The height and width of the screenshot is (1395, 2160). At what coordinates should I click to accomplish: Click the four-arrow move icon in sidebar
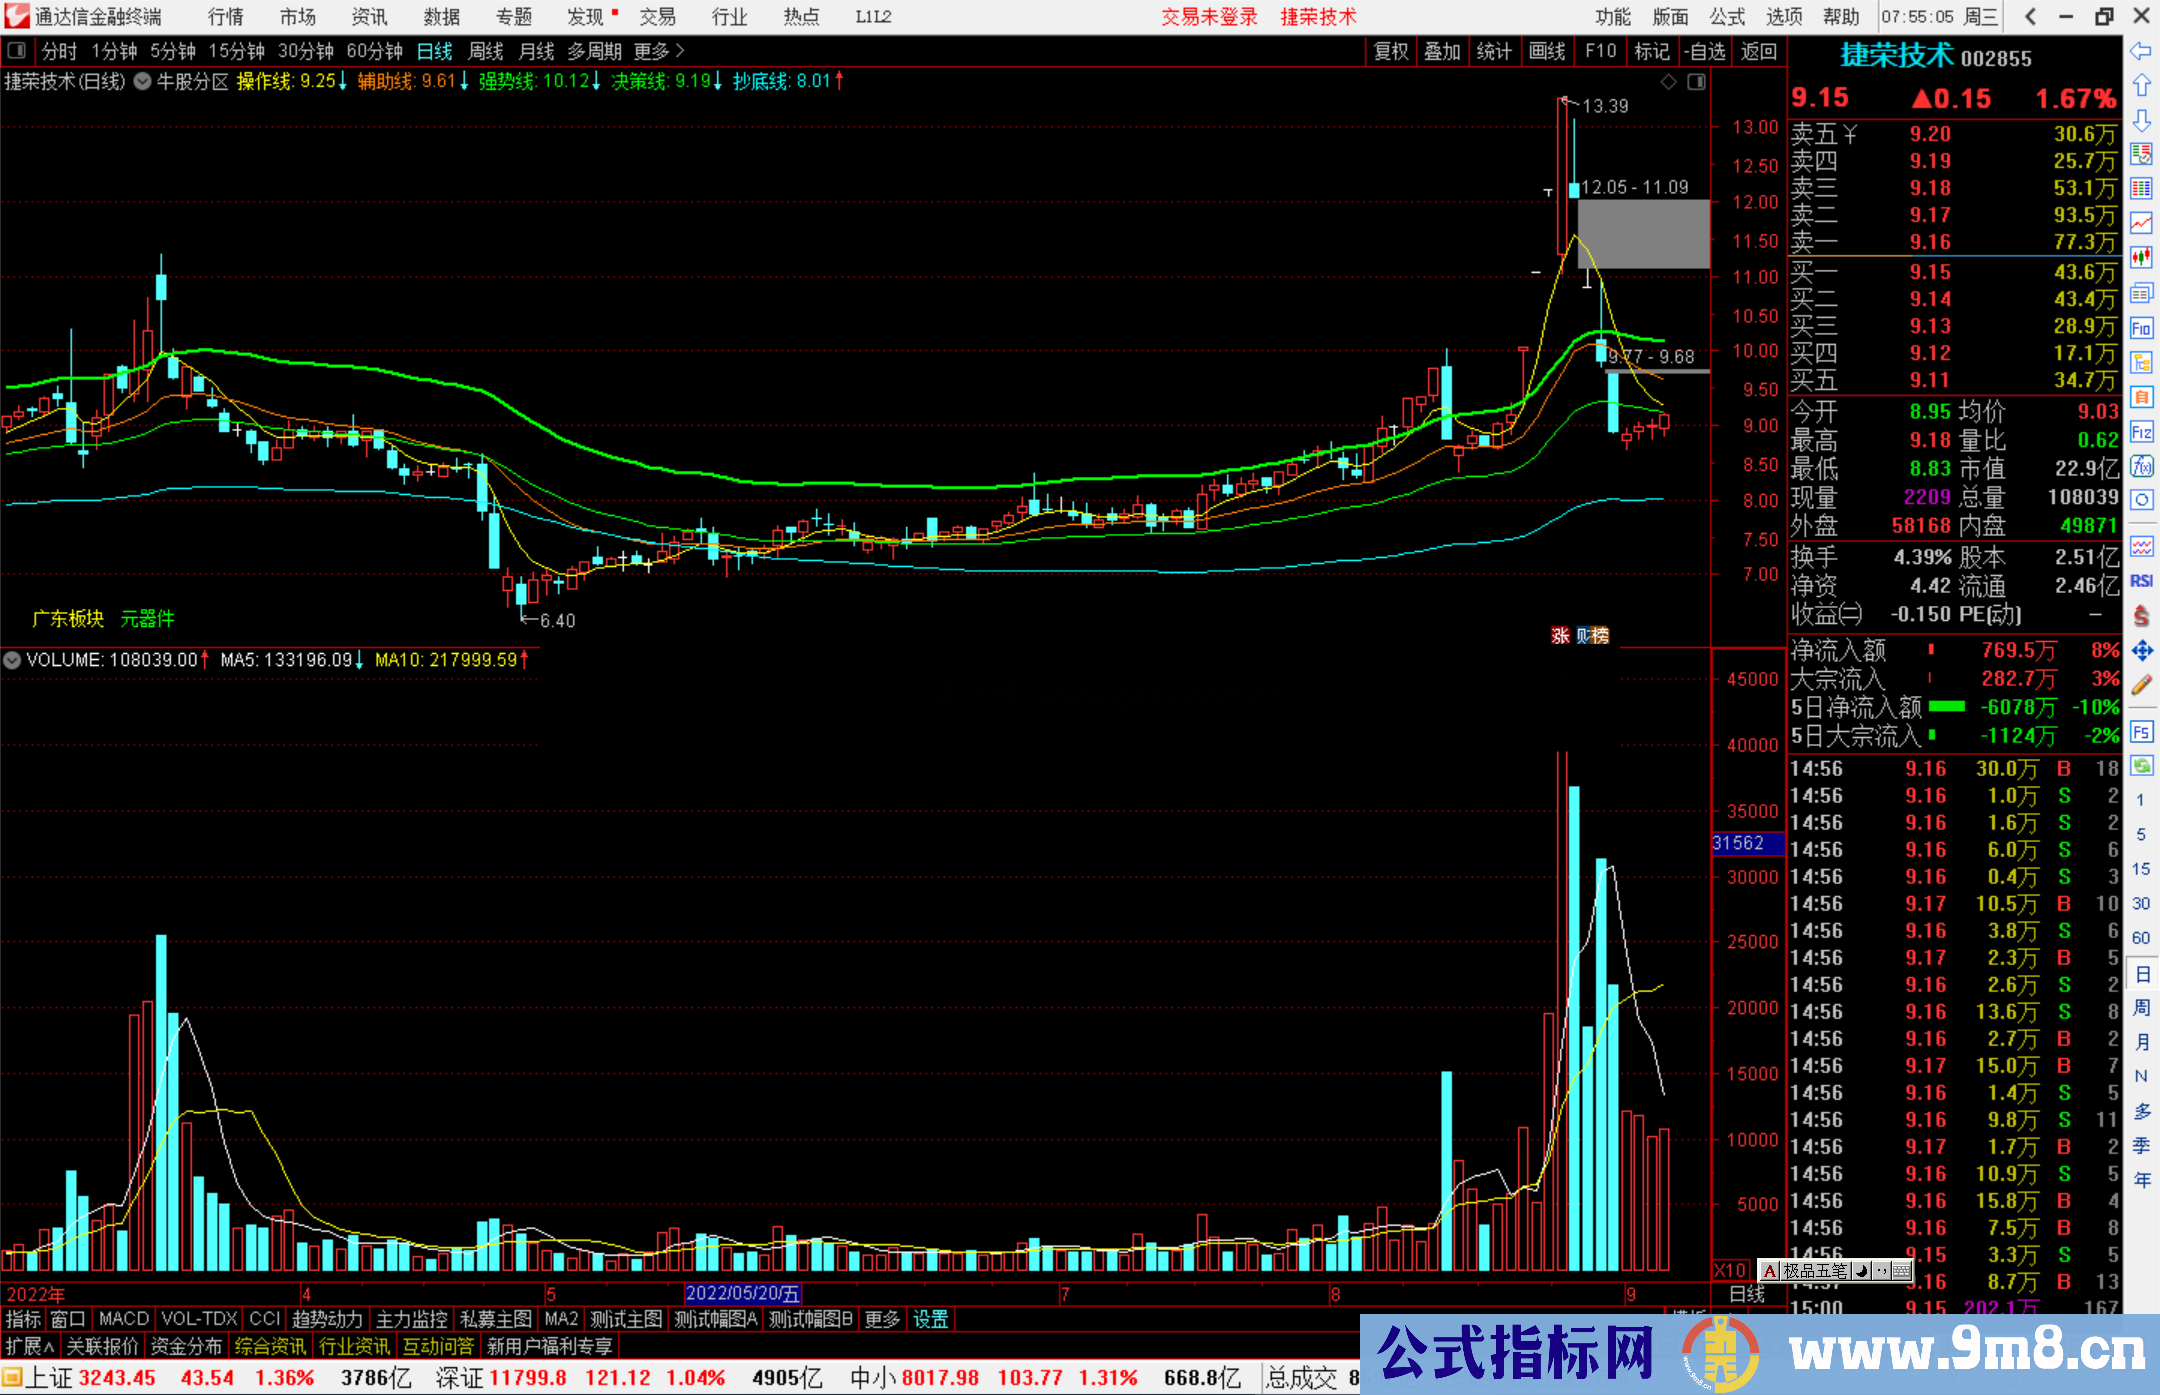(2141, 651)
